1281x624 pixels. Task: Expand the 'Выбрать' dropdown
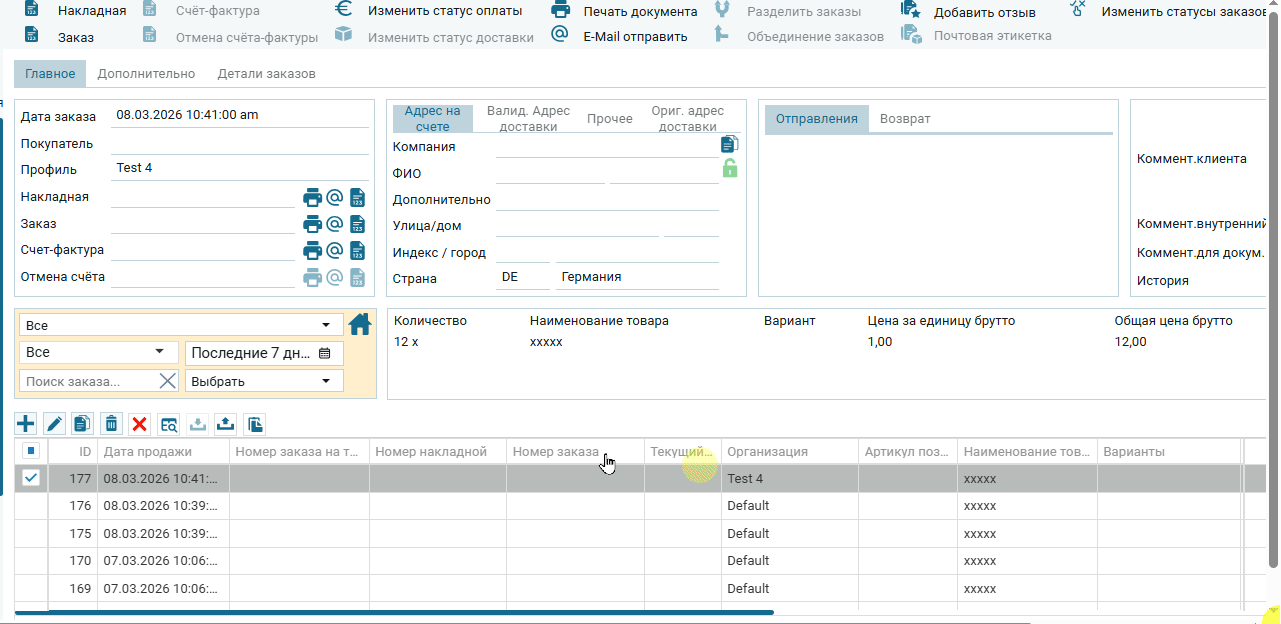[x=264, y=381]
